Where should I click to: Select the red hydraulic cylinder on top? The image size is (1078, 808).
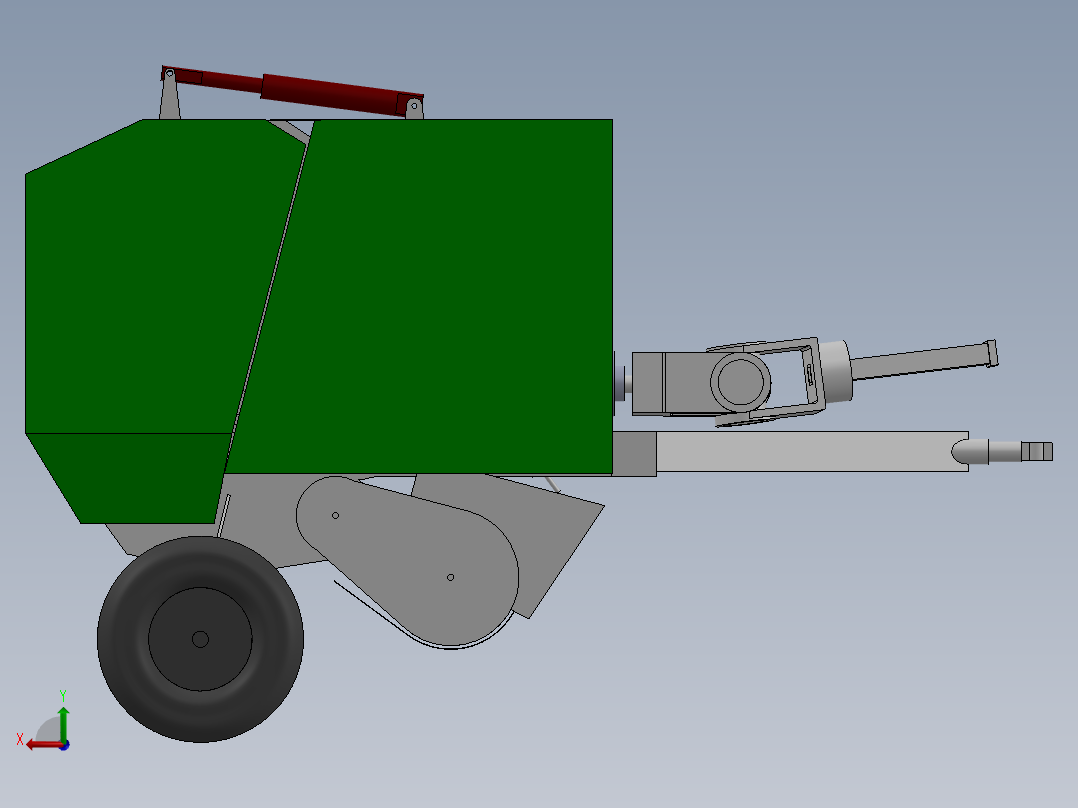click(293, 90)
